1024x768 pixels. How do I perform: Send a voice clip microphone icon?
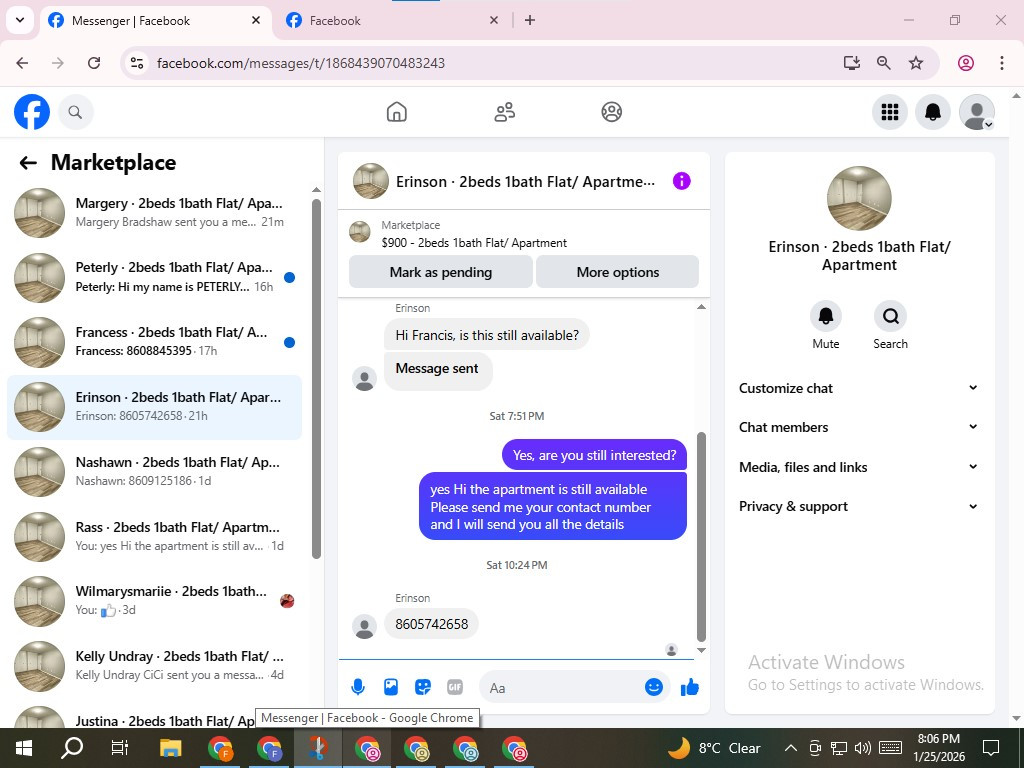[x=358, y=687]
